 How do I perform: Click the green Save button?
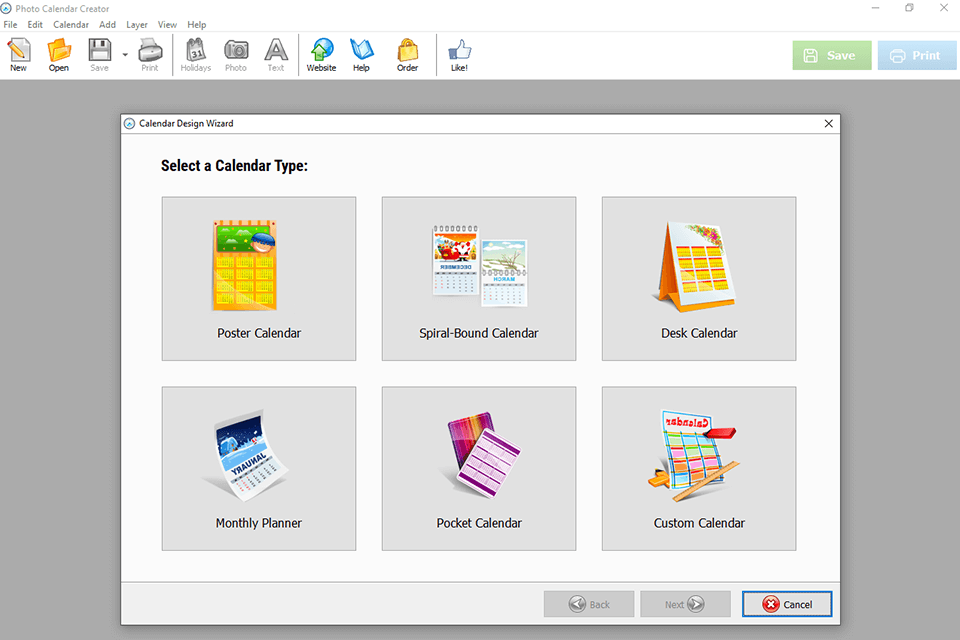point(831,55)
